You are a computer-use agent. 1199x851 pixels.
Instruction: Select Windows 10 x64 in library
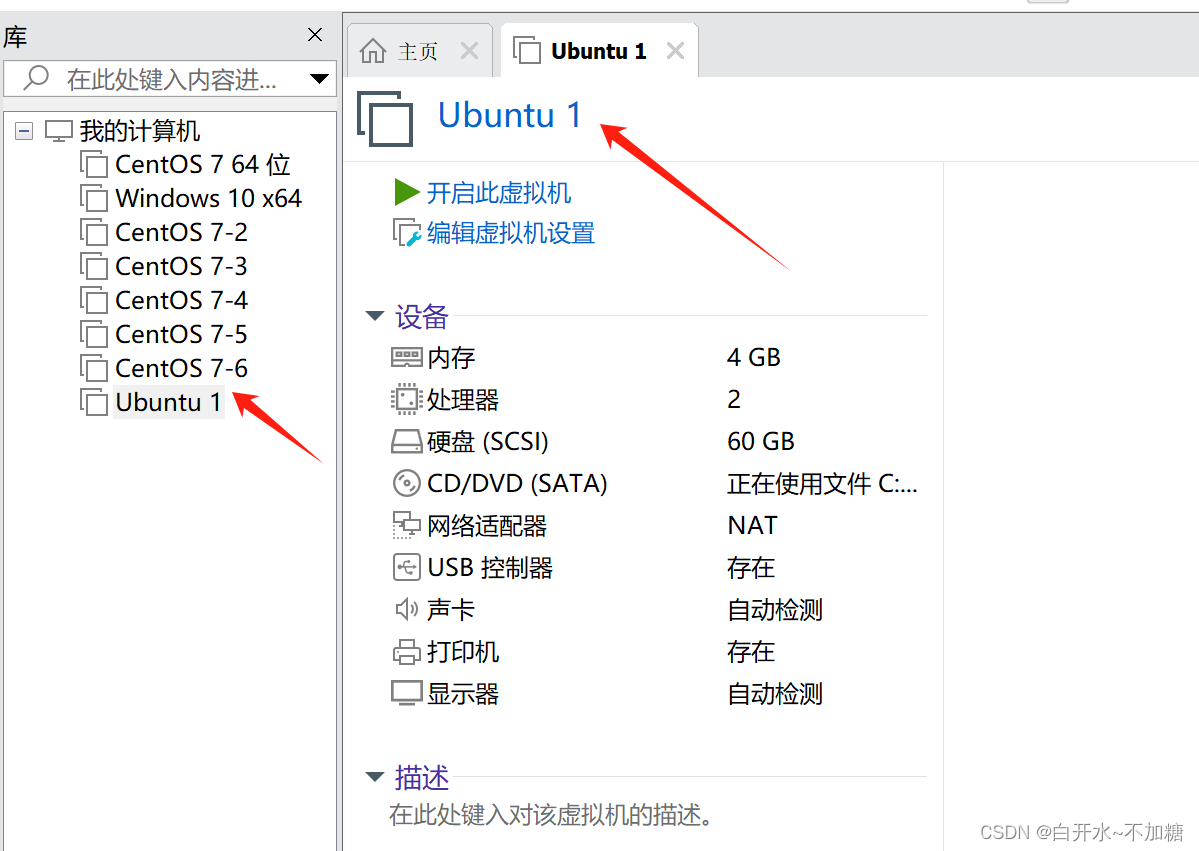tap(208, 198)
